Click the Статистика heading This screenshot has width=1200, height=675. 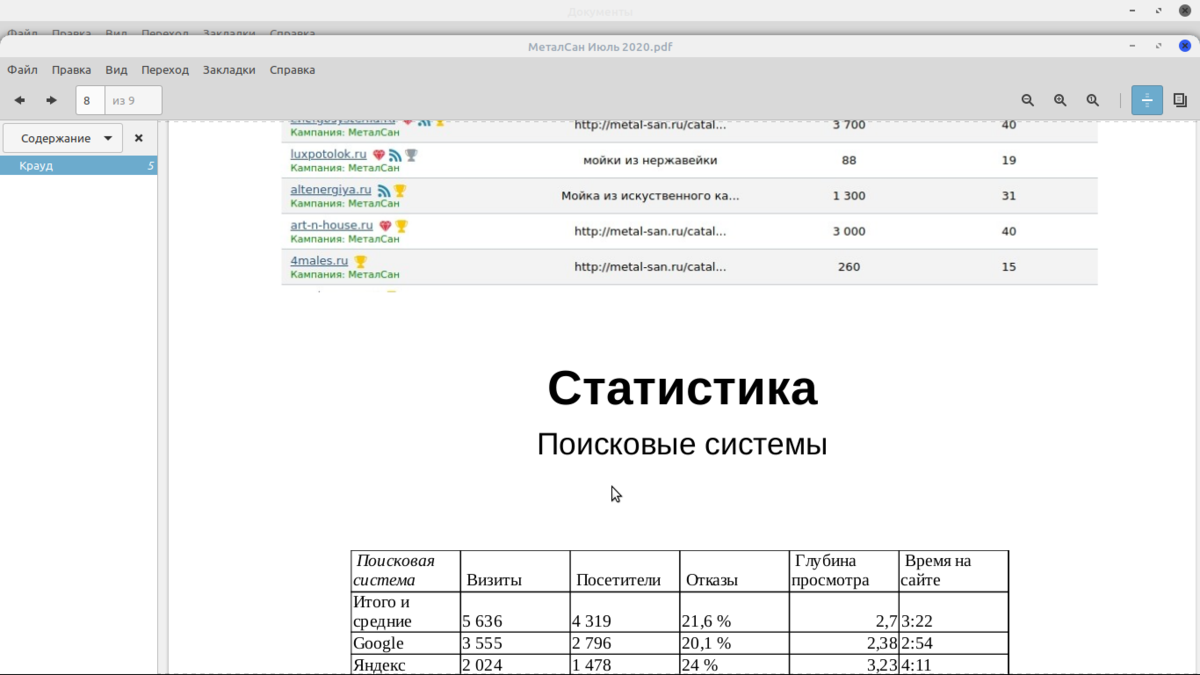click(x=682, y=388)
